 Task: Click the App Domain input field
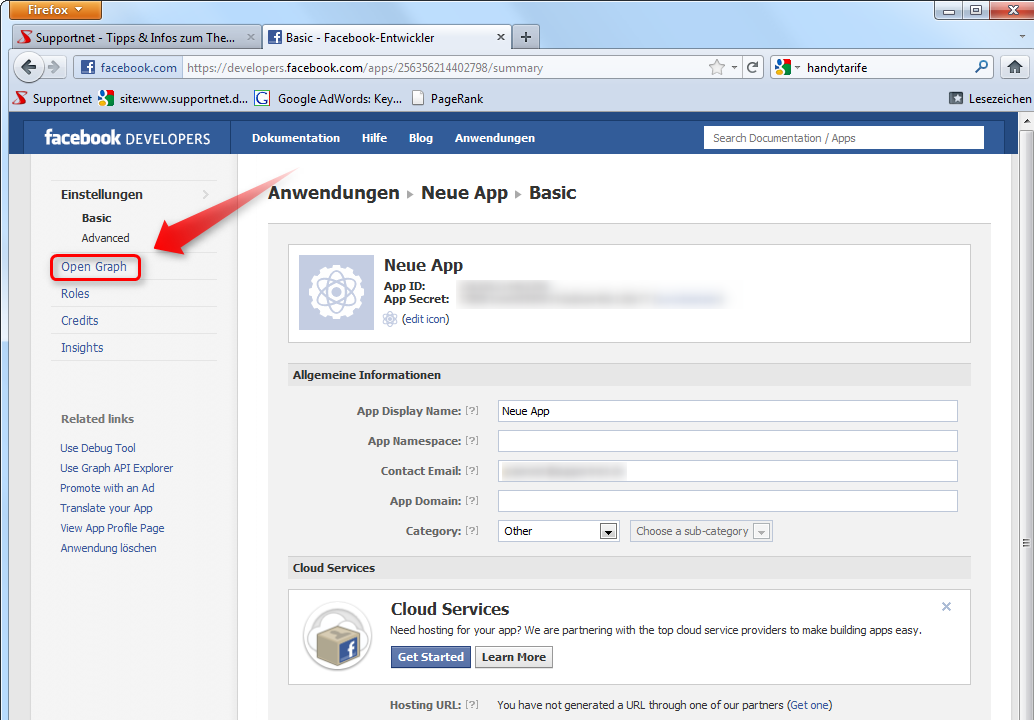[727, 500]
